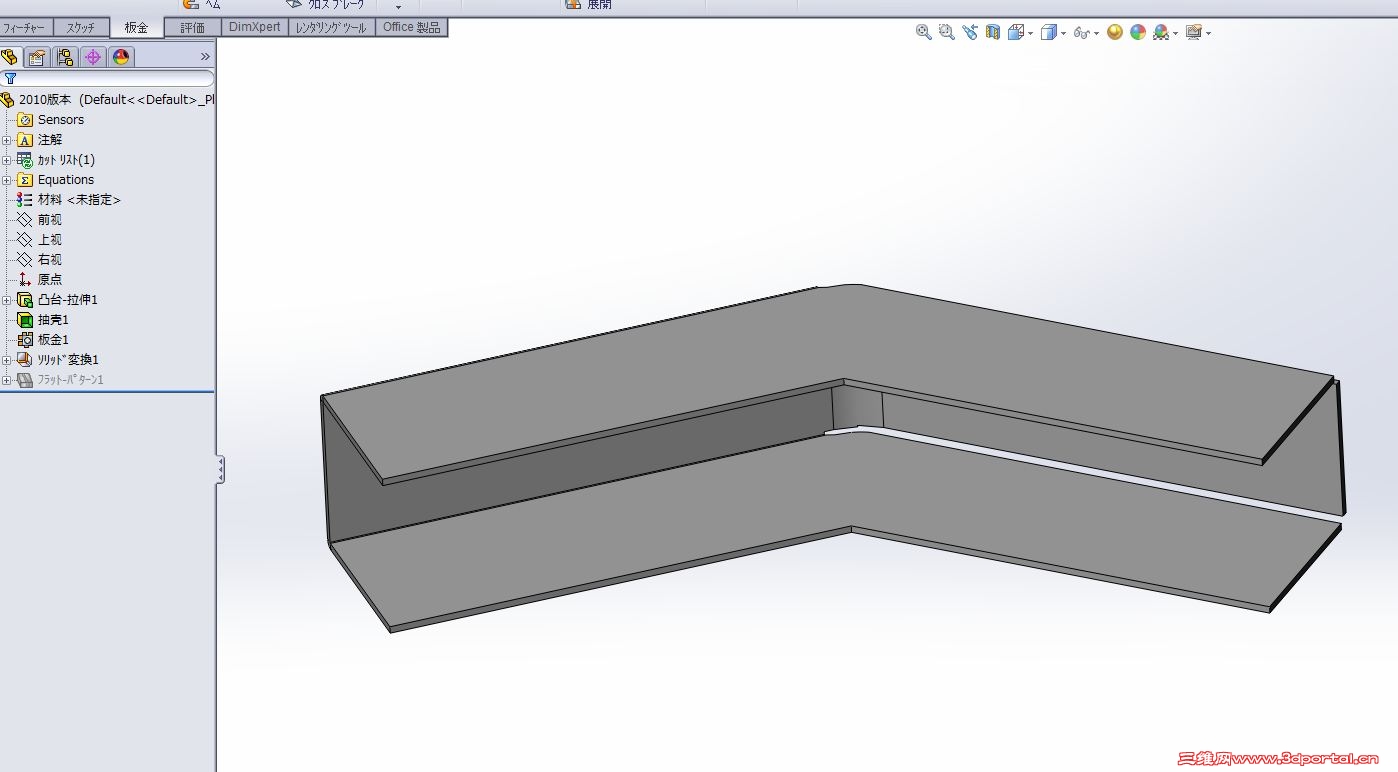Image resolution: width=1398 pixels, height=772 pixels.
Task: Select 材料 <未指定> in the tree
Action: click(x=79, y=200)
